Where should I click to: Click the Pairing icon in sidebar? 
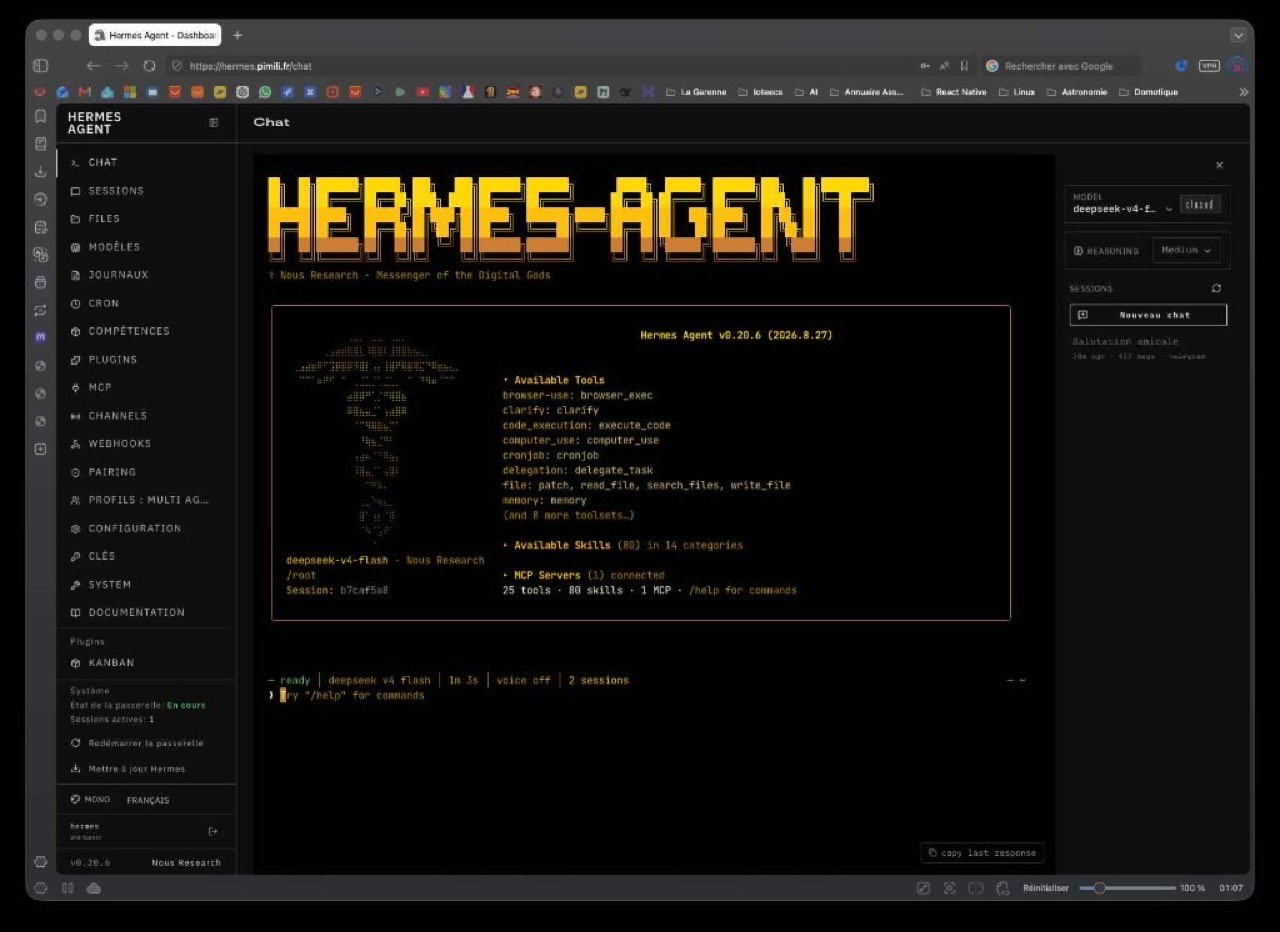click(76, 472)
